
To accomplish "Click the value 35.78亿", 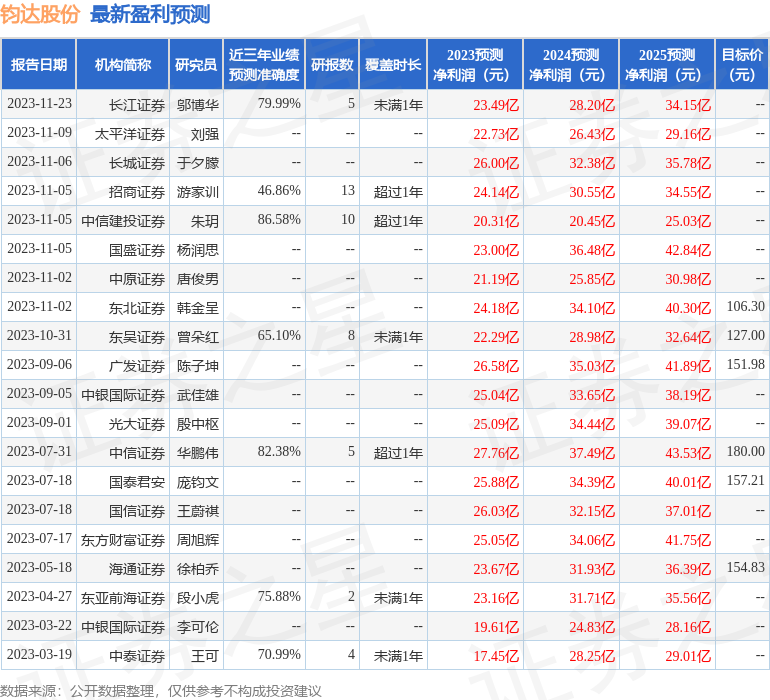I will 688,163.
